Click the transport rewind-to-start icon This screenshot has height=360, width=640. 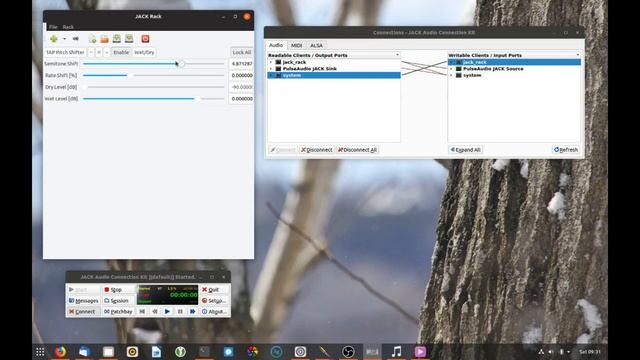[142, 311]
